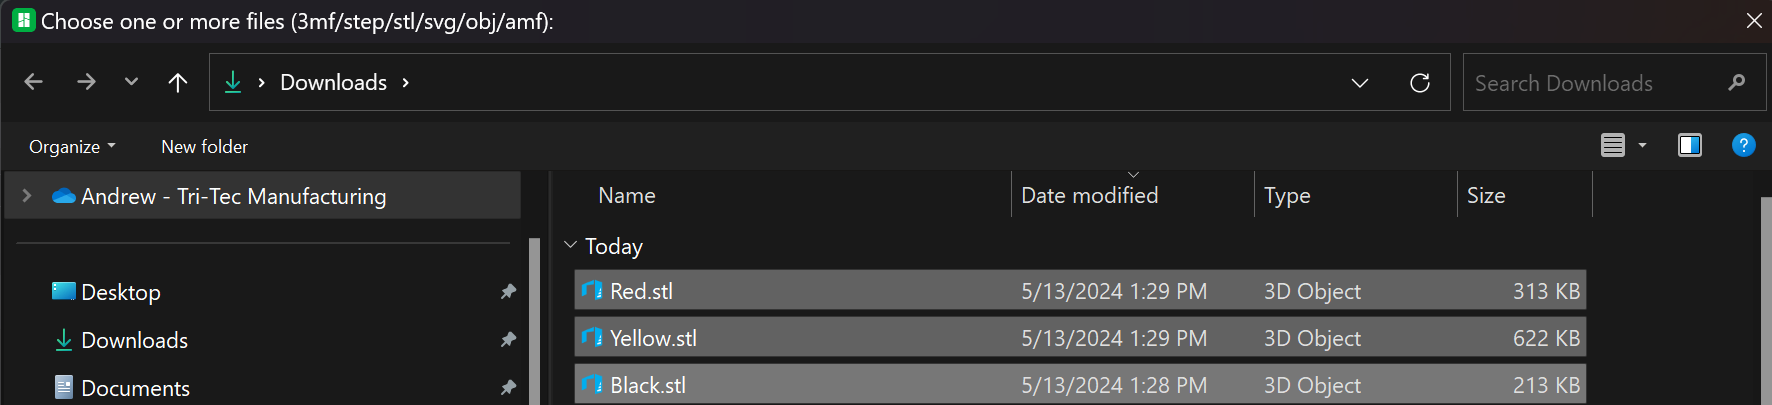Open the help button
Image resolution: width=1772 pixels, height=405 pixels.
pos(1743,146)
